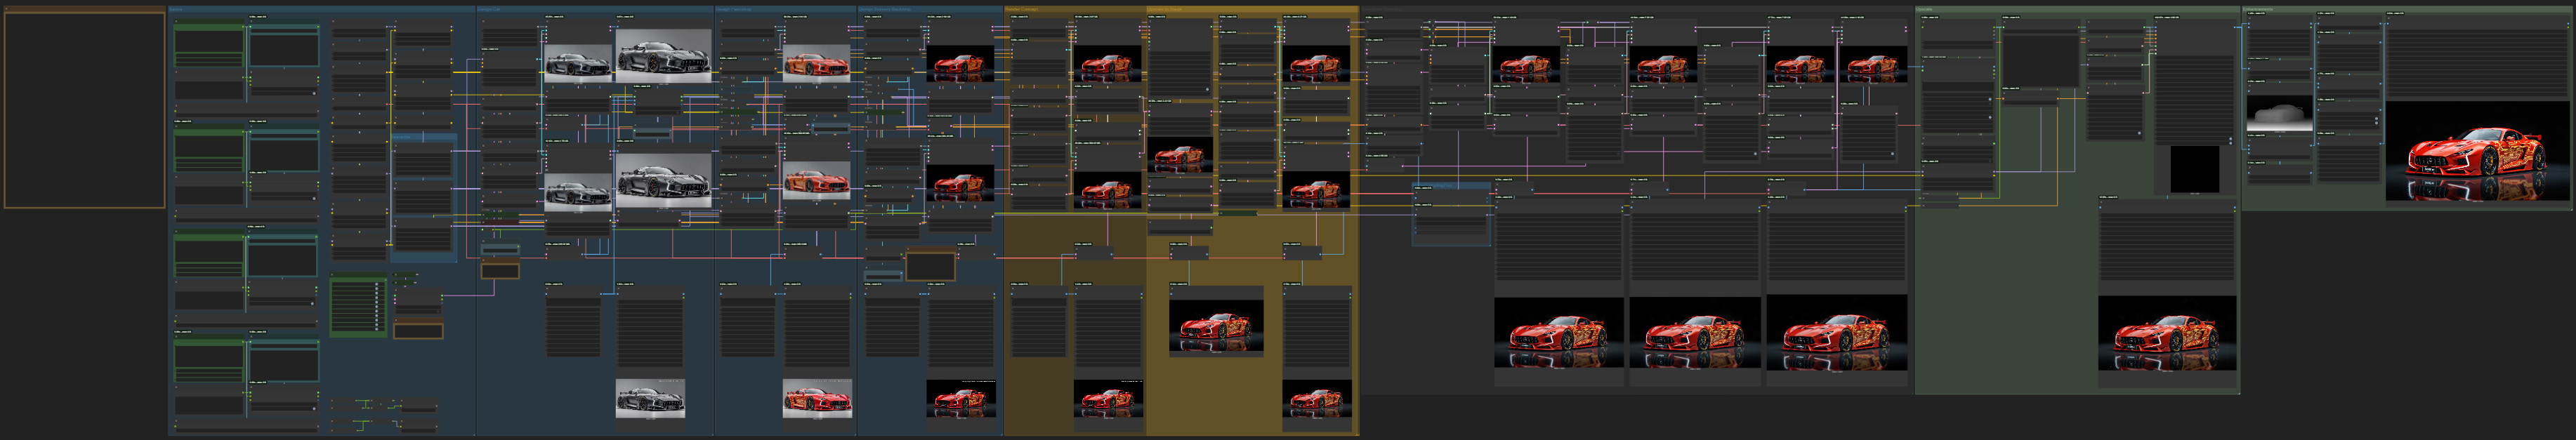Select the orange car thumbnail at the bottom of the blue group
The image size is (2576, 440).
[x=816, y=399]
